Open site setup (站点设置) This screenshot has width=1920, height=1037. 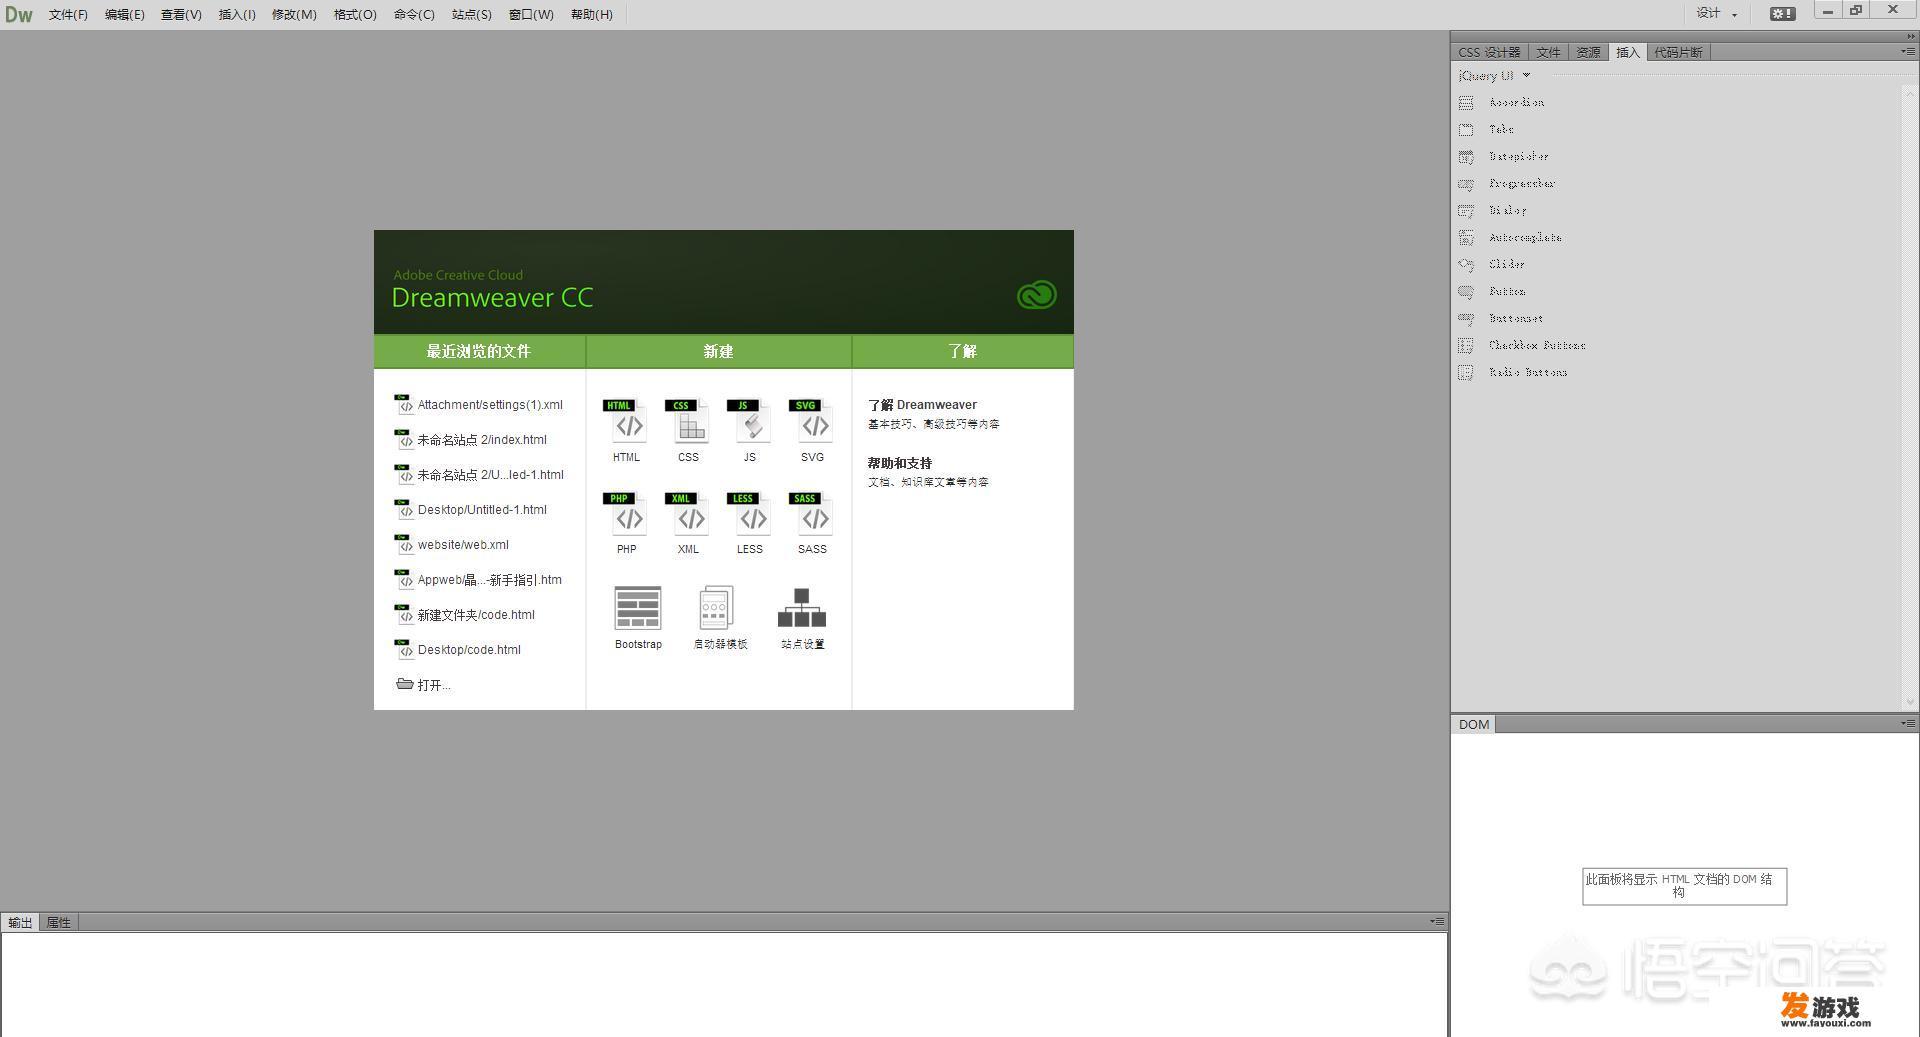802,618
